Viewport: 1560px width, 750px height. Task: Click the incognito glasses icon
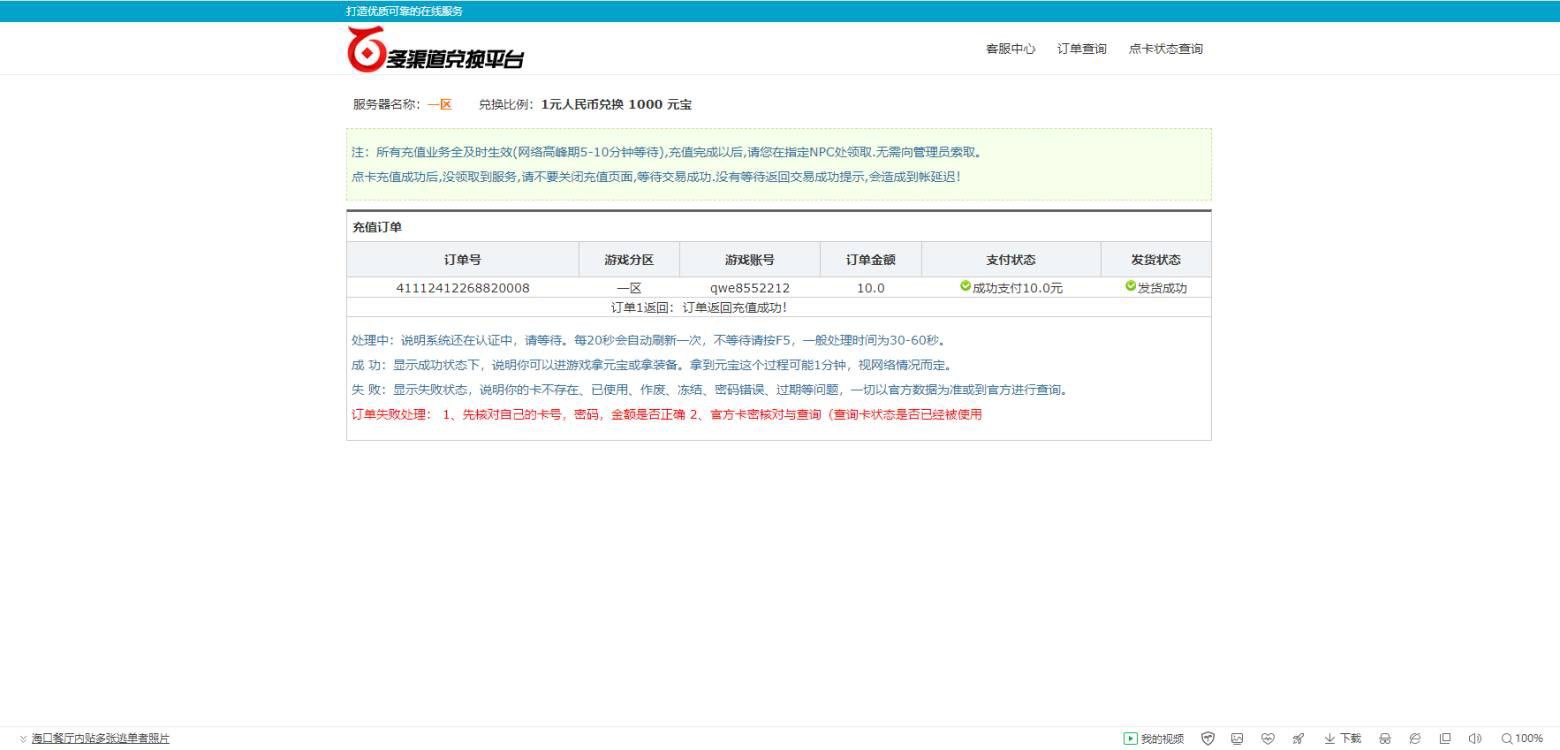click(x=1385, y=739)
